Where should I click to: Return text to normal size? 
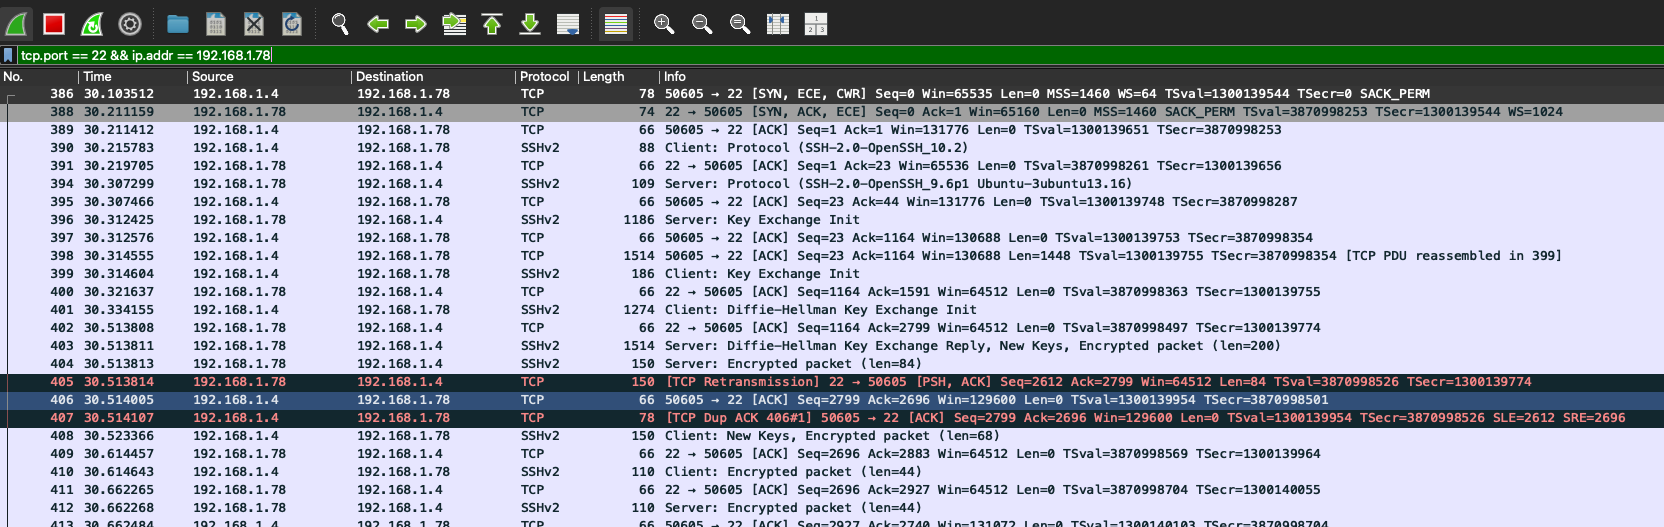[x=740, y=24]
